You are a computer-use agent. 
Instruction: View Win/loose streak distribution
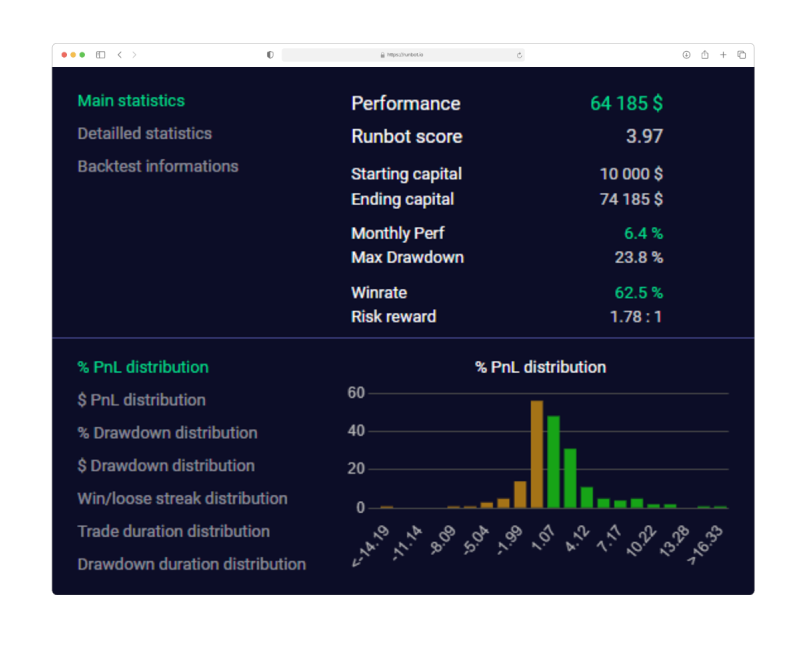click(182, 498)
